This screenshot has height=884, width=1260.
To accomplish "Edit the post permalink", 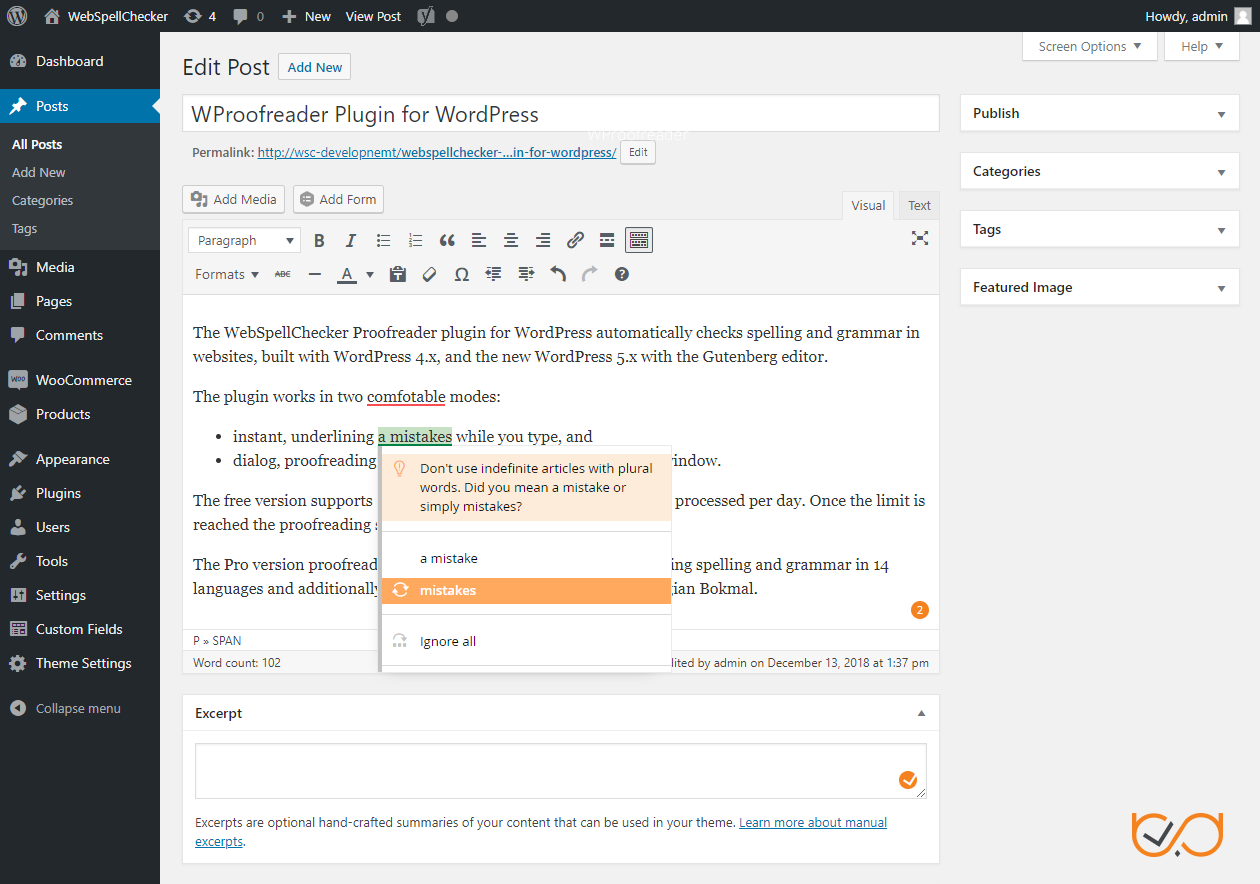I will click(637, 152).
